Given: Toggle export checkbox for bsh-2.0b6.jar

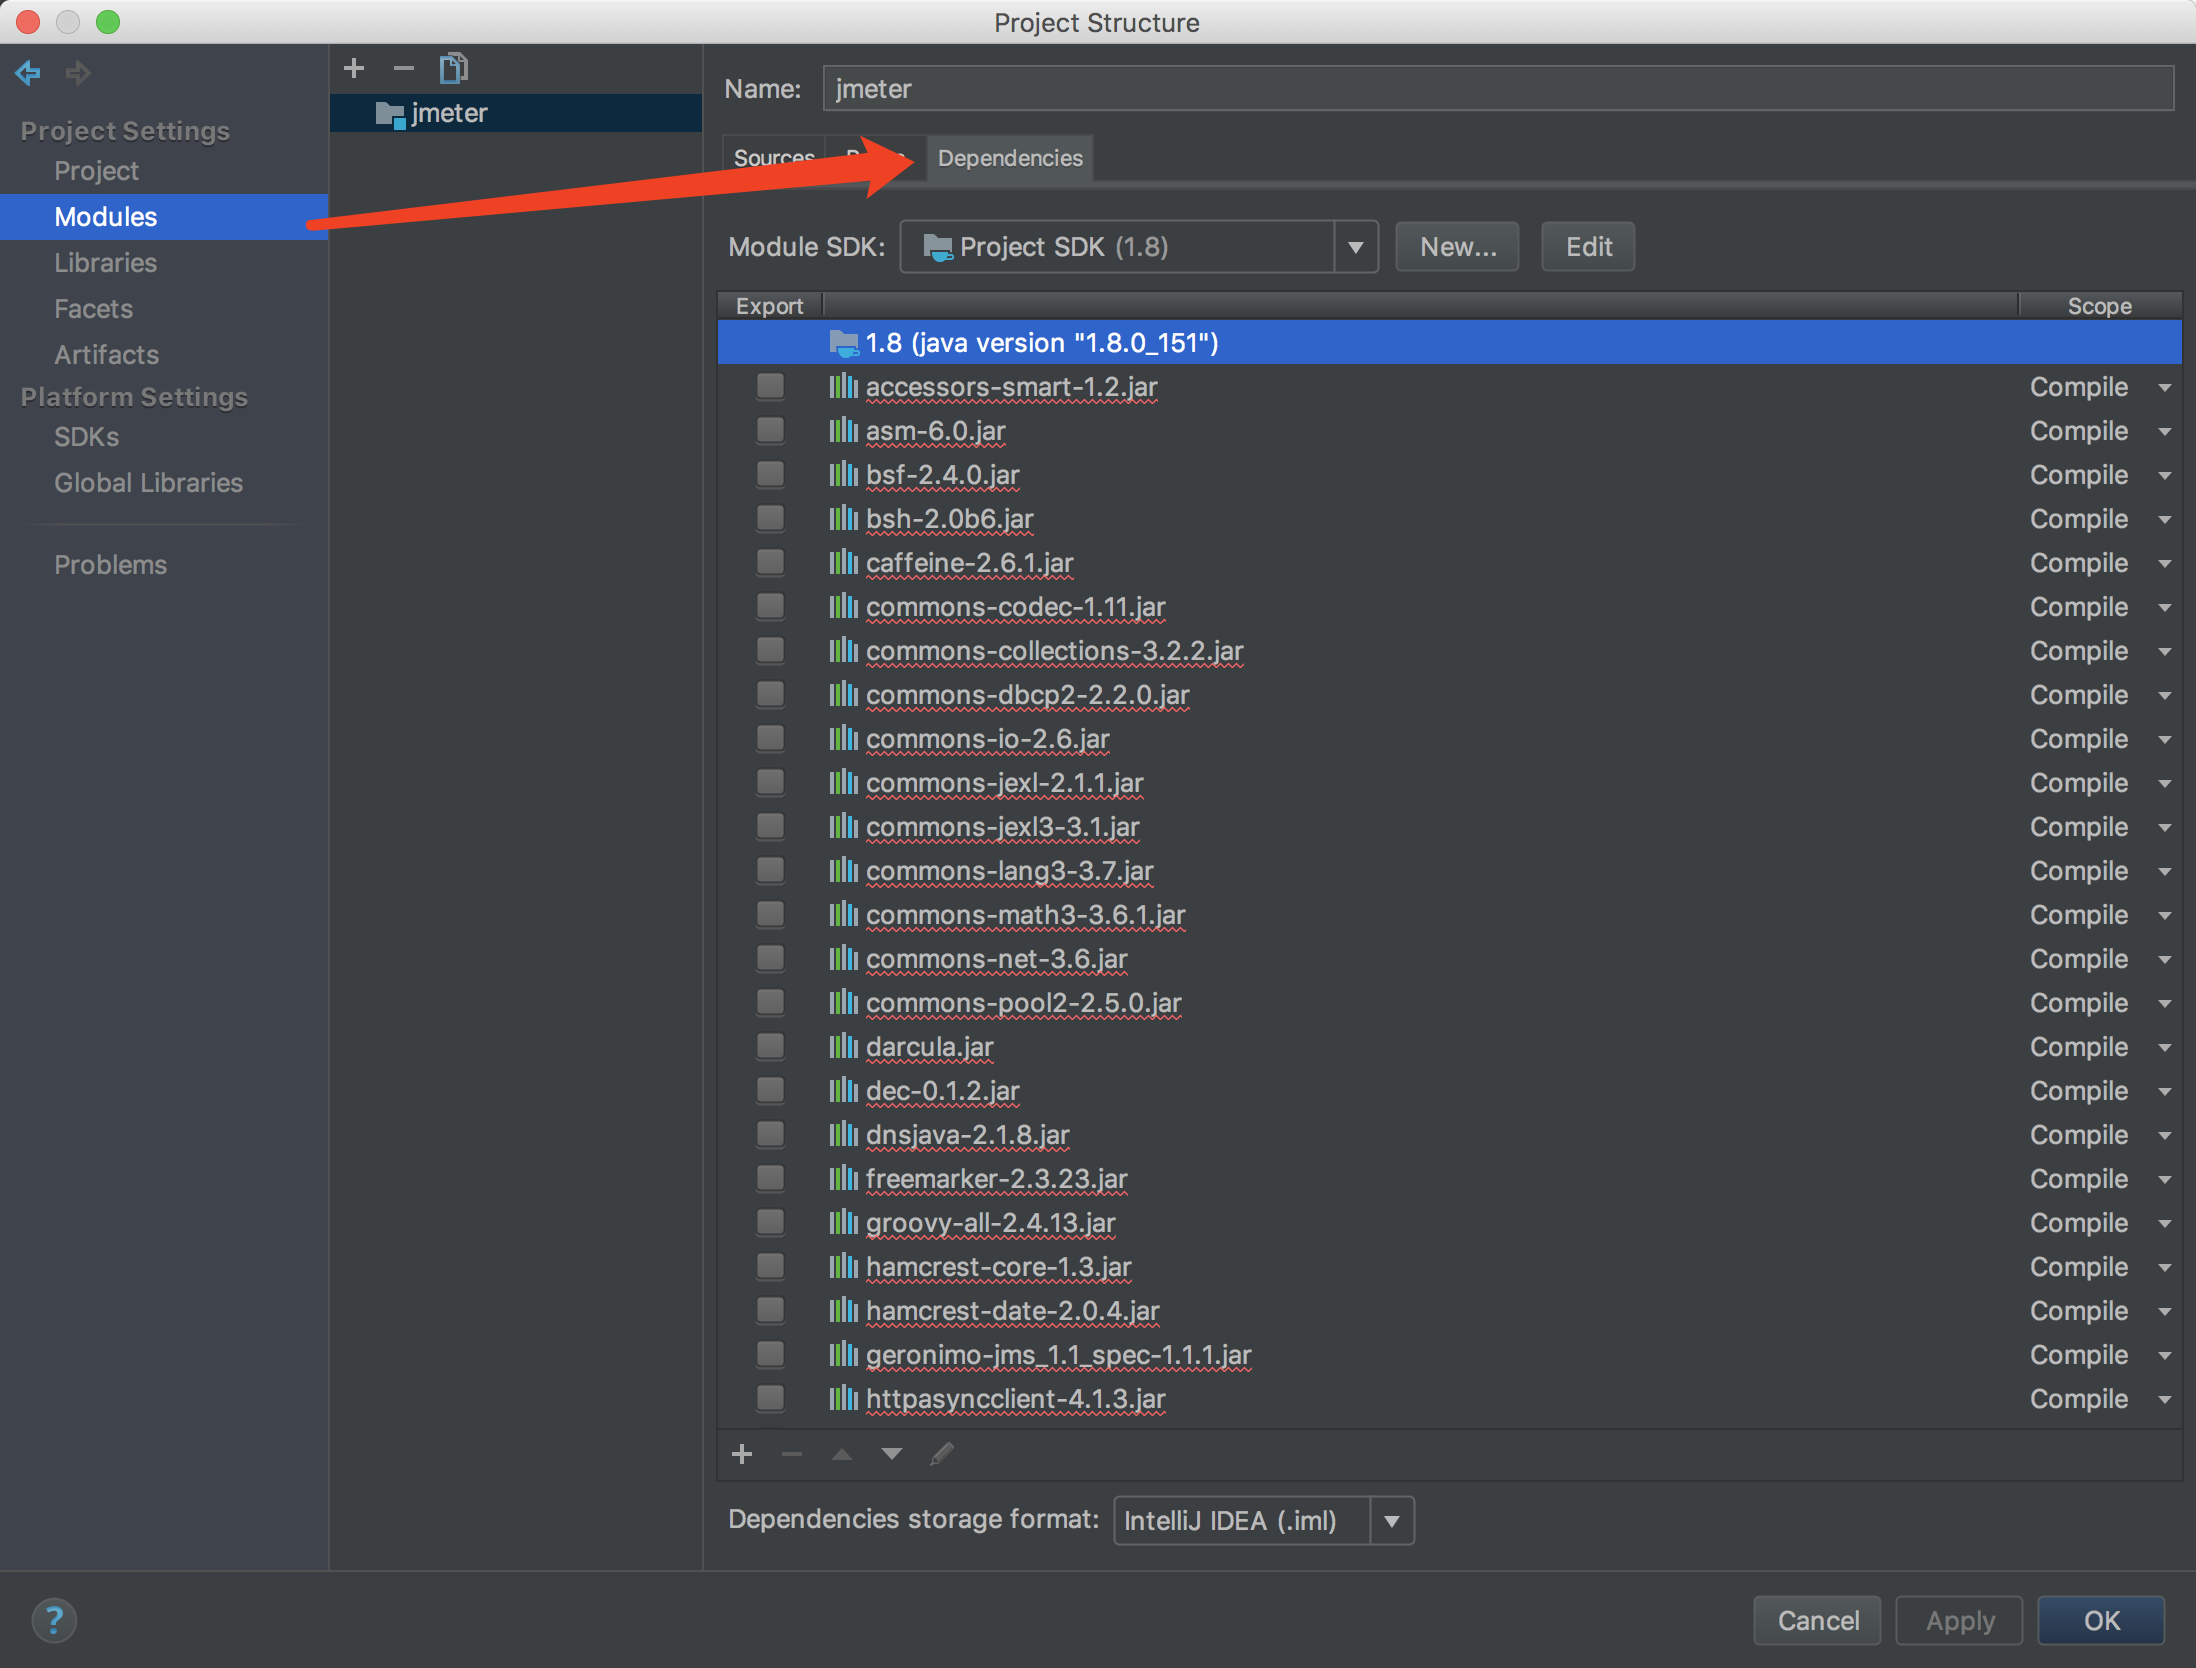Looking at the screenshot, I should pyautogui.click(x=770, y=518).
